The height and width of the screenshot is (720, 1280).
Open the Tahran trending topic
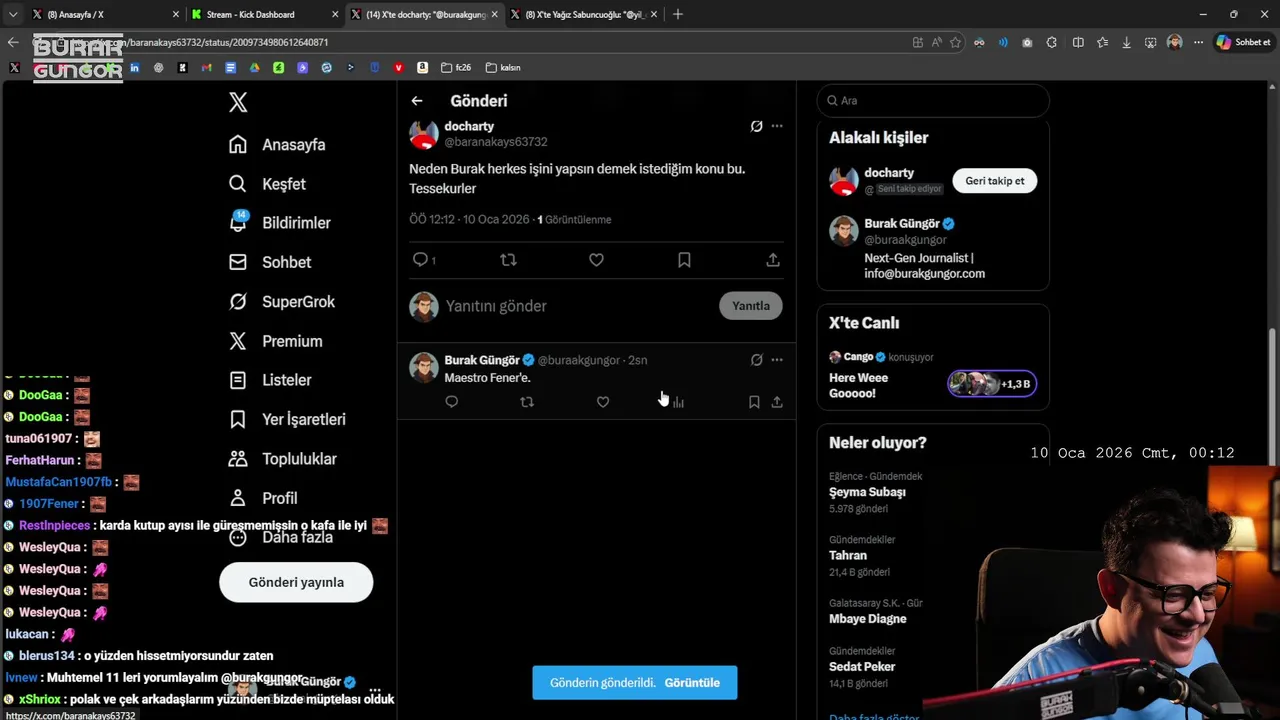click(x=848, y=555)
